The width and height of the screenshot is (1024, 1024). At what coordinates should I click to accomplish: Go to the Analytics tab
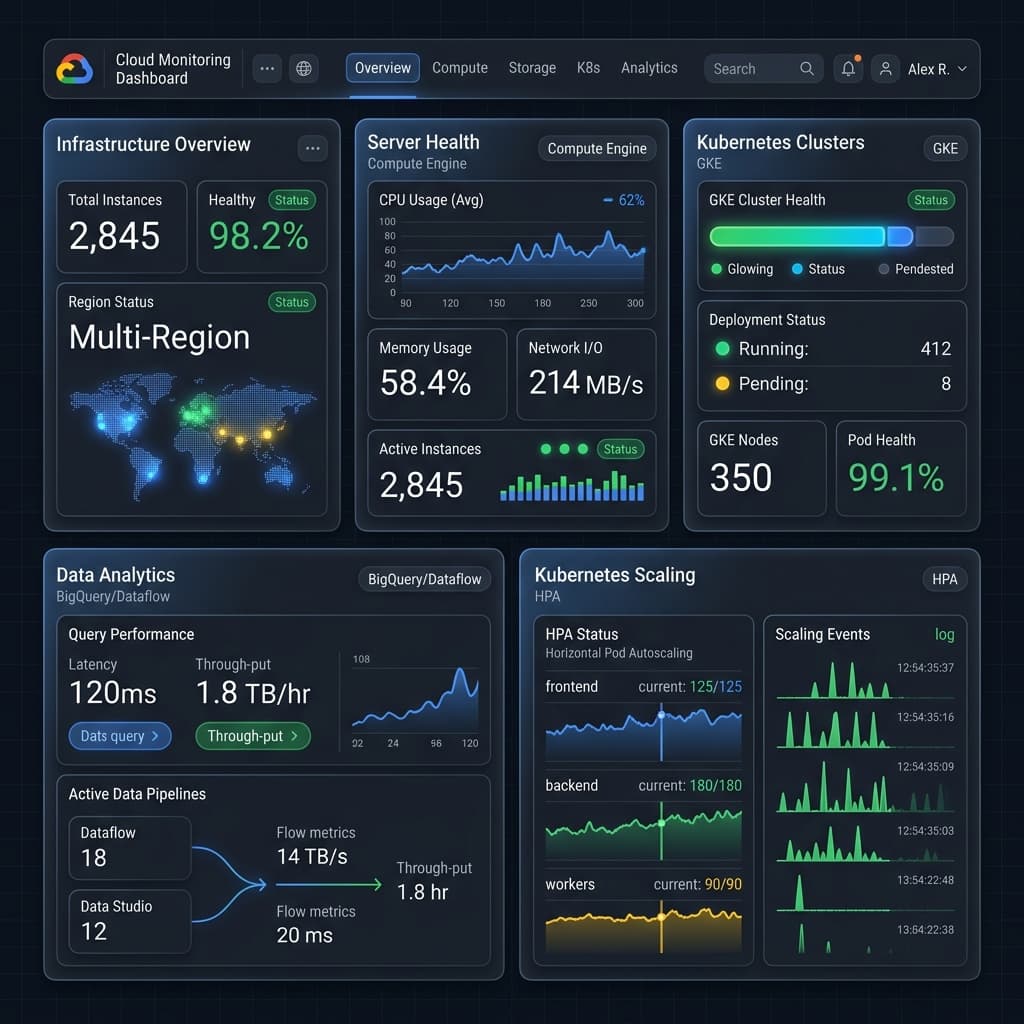[x=649, y=68]
